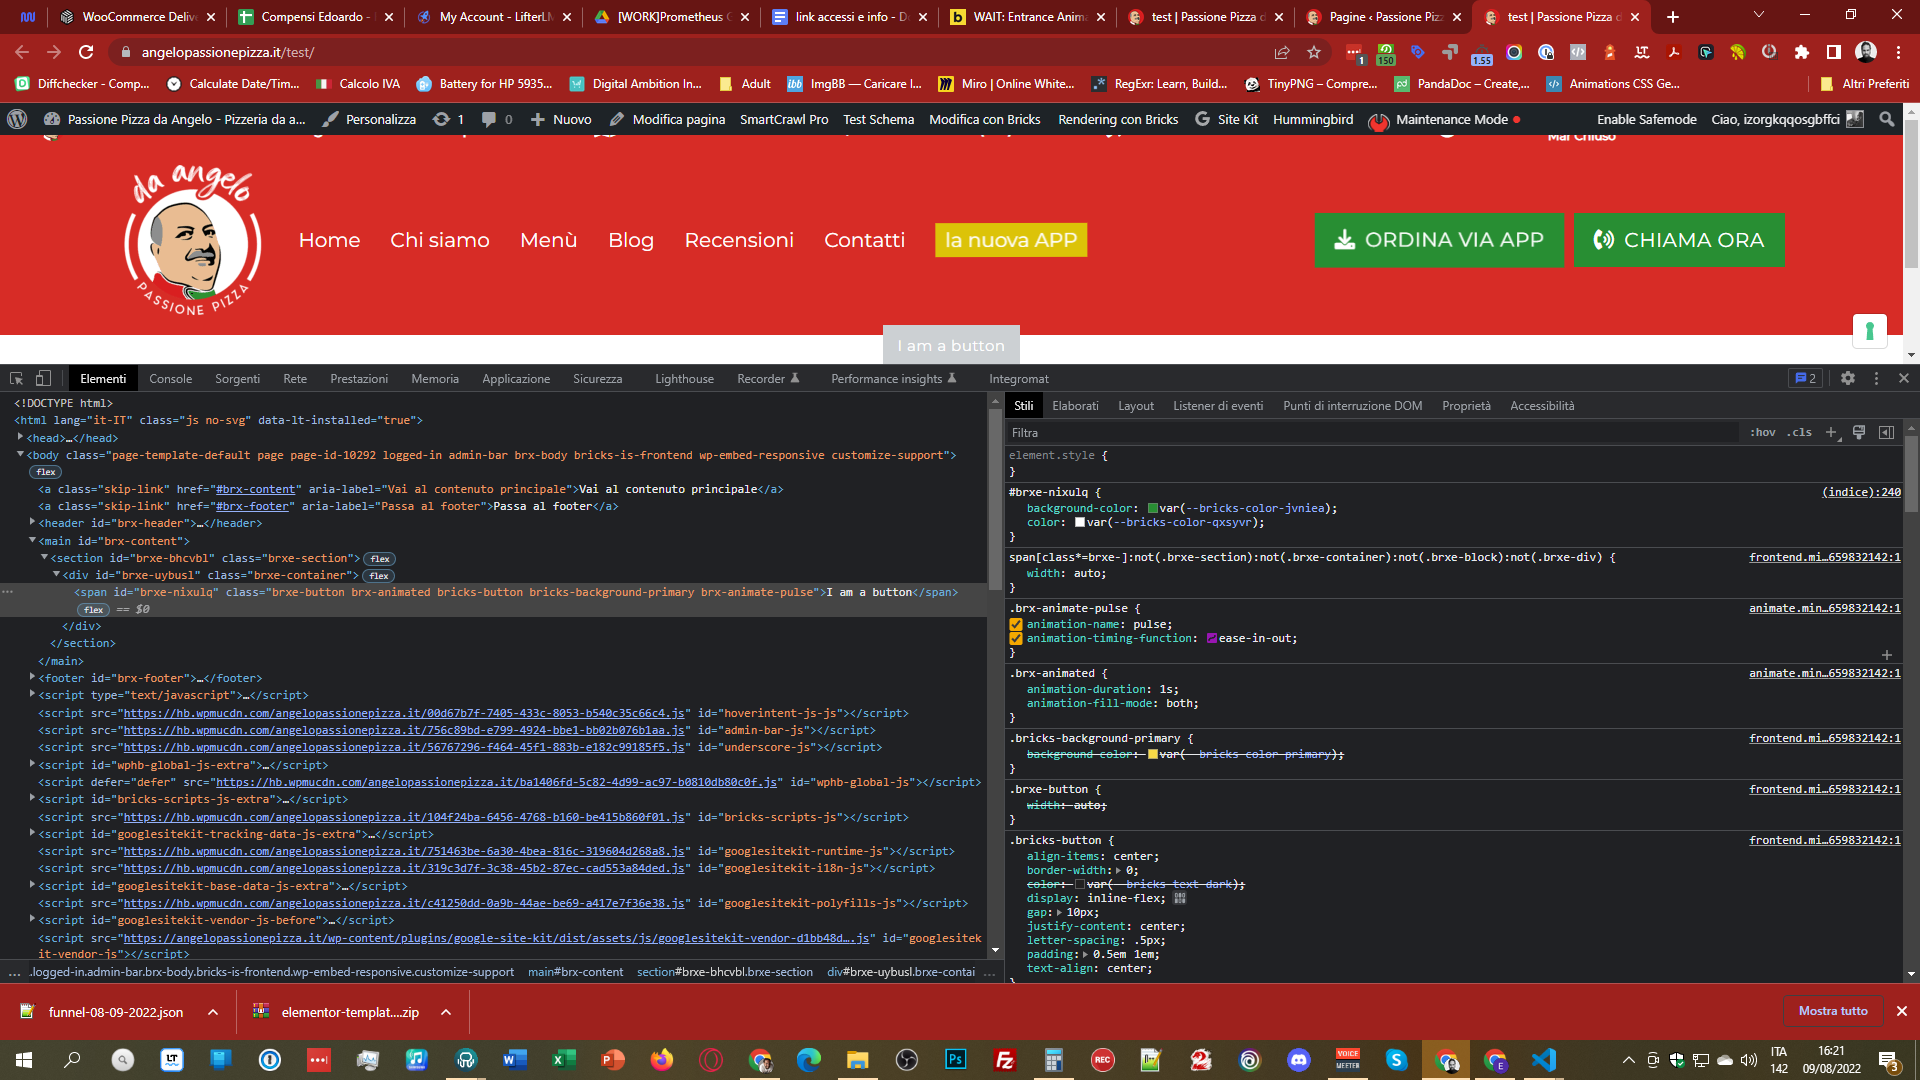This screenshot has width=1920, height=1080.
Task: Open the frontend.min CSS link beside .bricks-button
Action: pos(1824,840)
